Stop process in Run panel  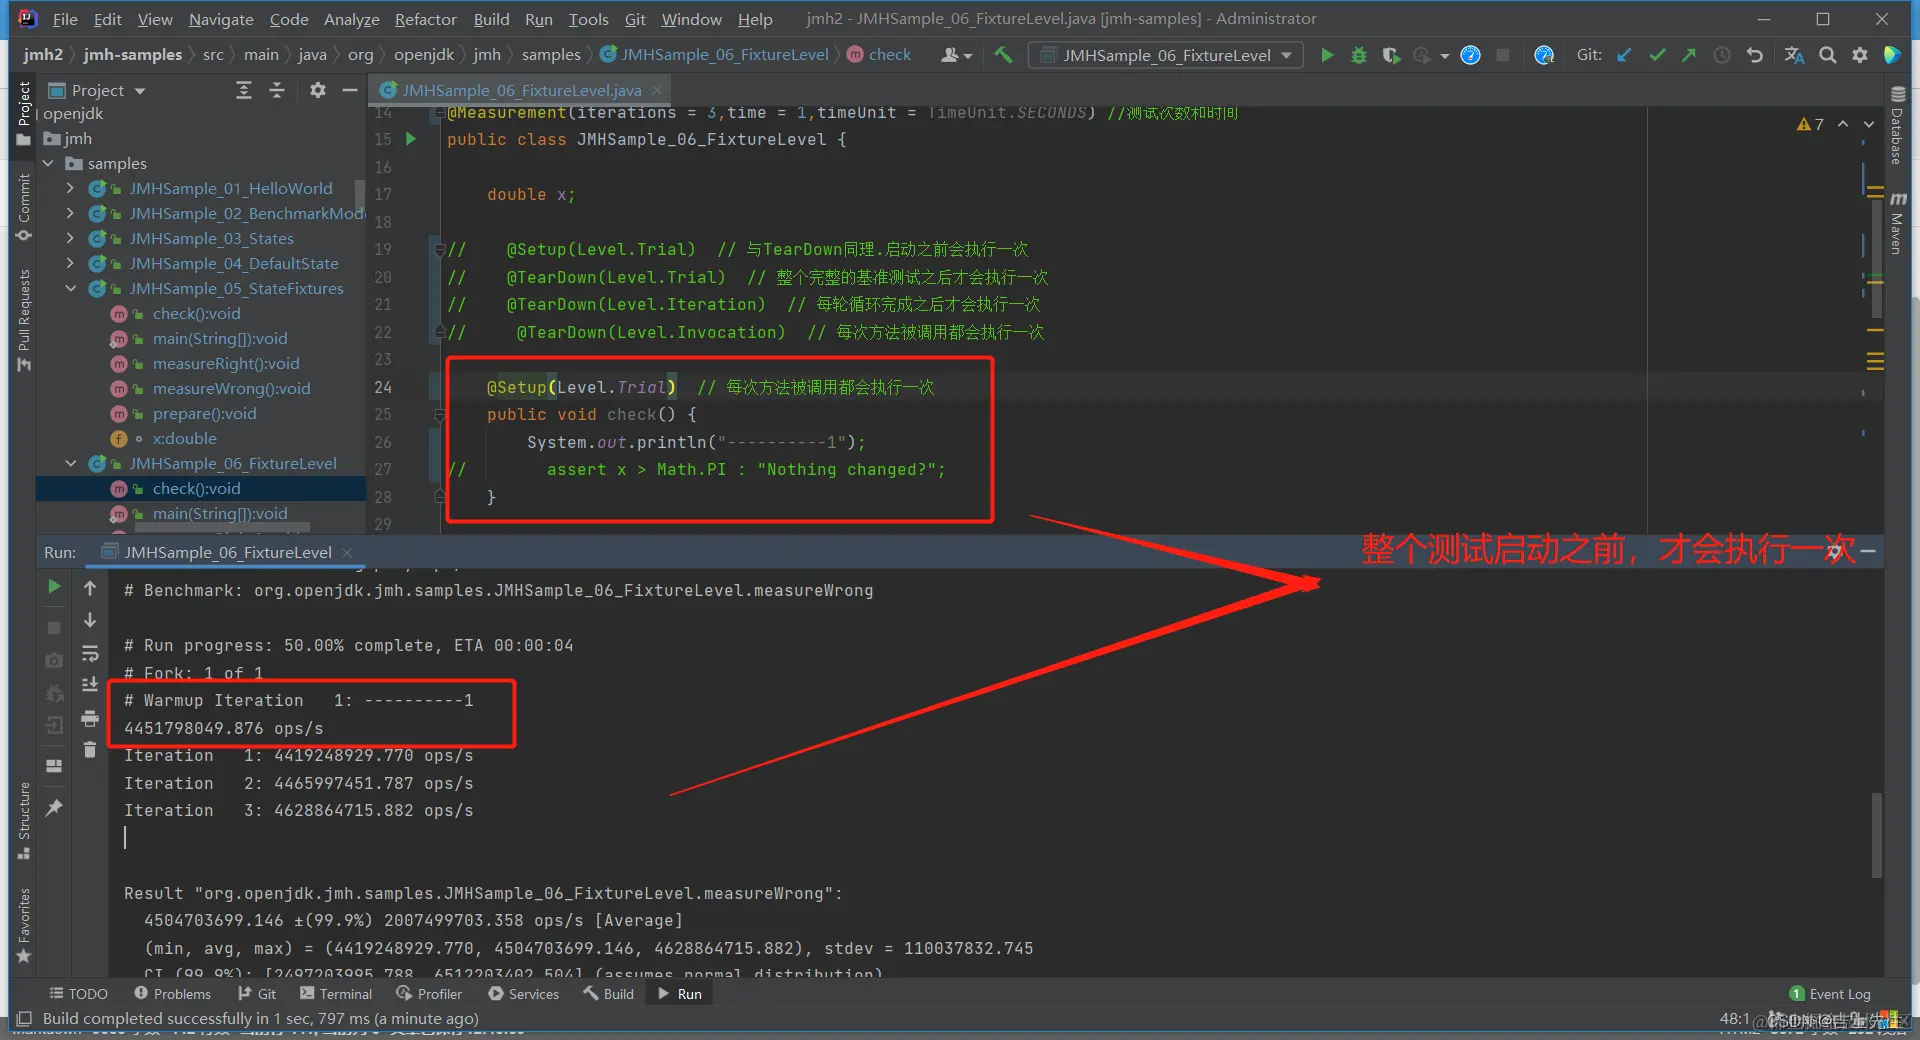pyautogui.click(x=54, y=627)
